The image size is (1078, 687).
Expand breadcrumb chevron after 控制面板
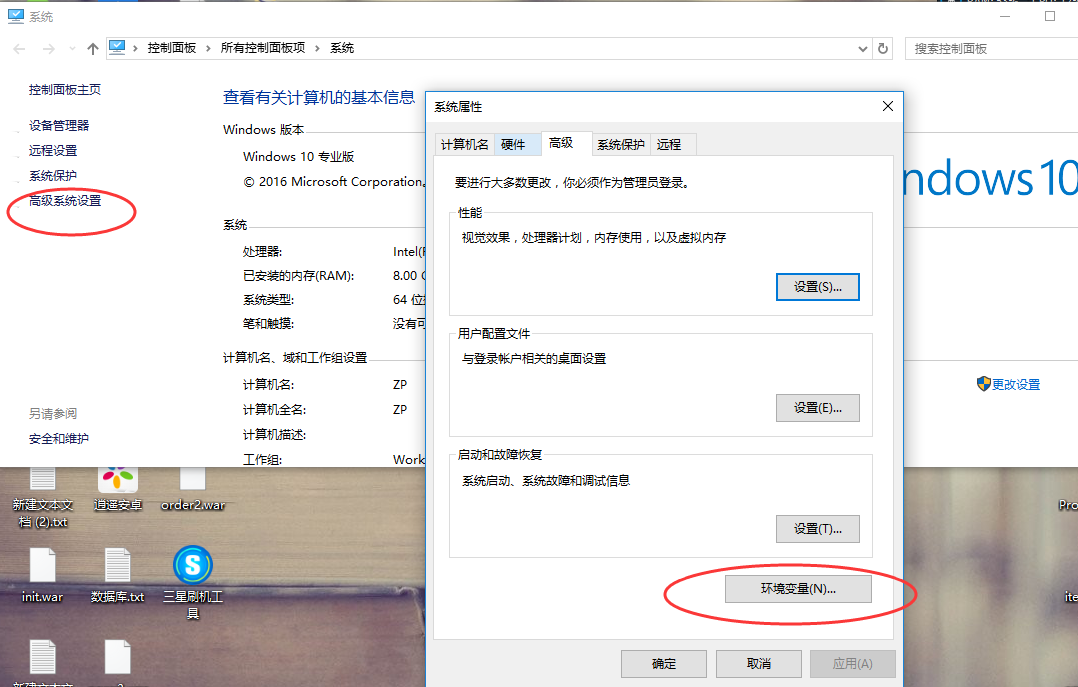[208, 48]
